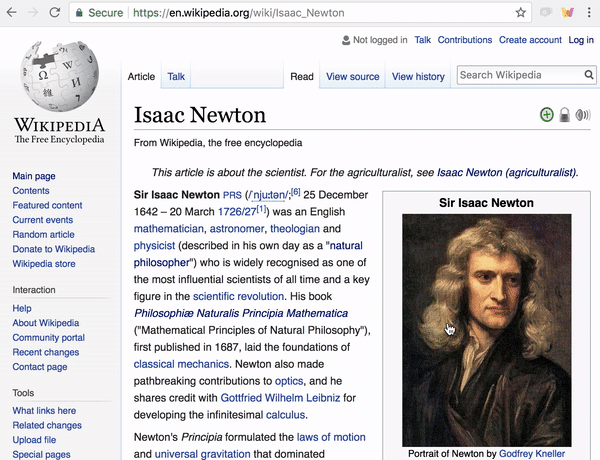Click Log in
Viewport: 600px width, 460px height.
581,40
